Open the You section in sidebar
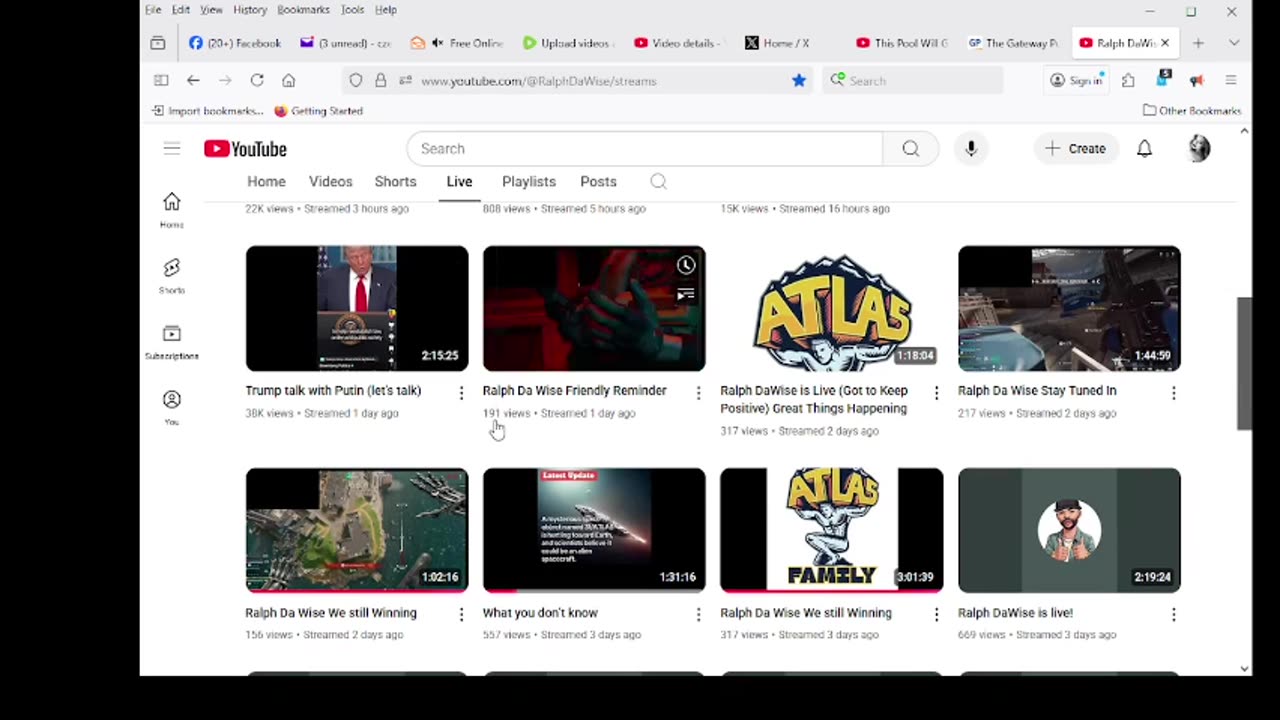Viewport: 1280px width, 720px height. pos(172,407)
